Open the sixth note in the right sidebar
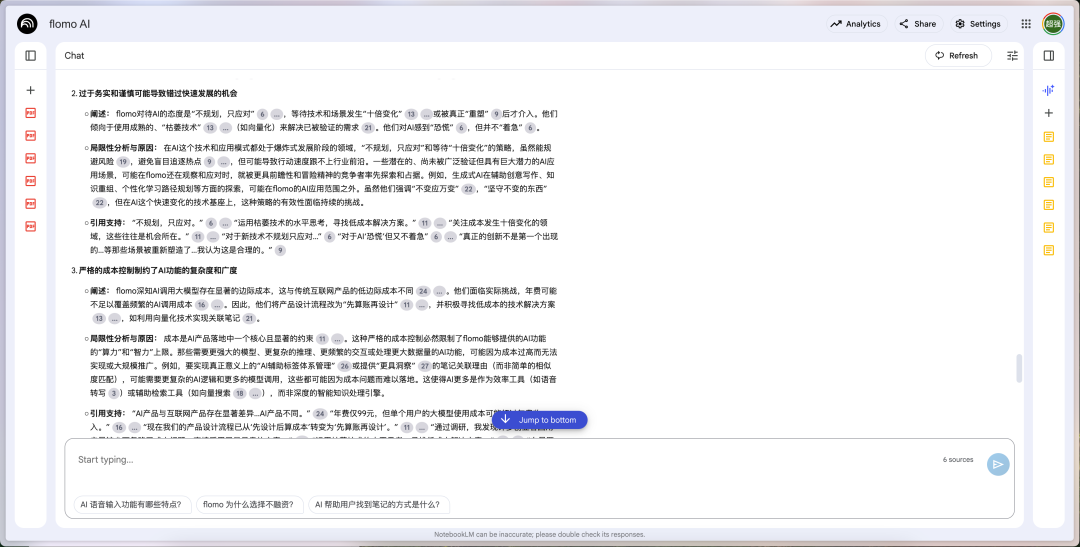This screenshot has width=1080, height=547. click(1048, 250)
